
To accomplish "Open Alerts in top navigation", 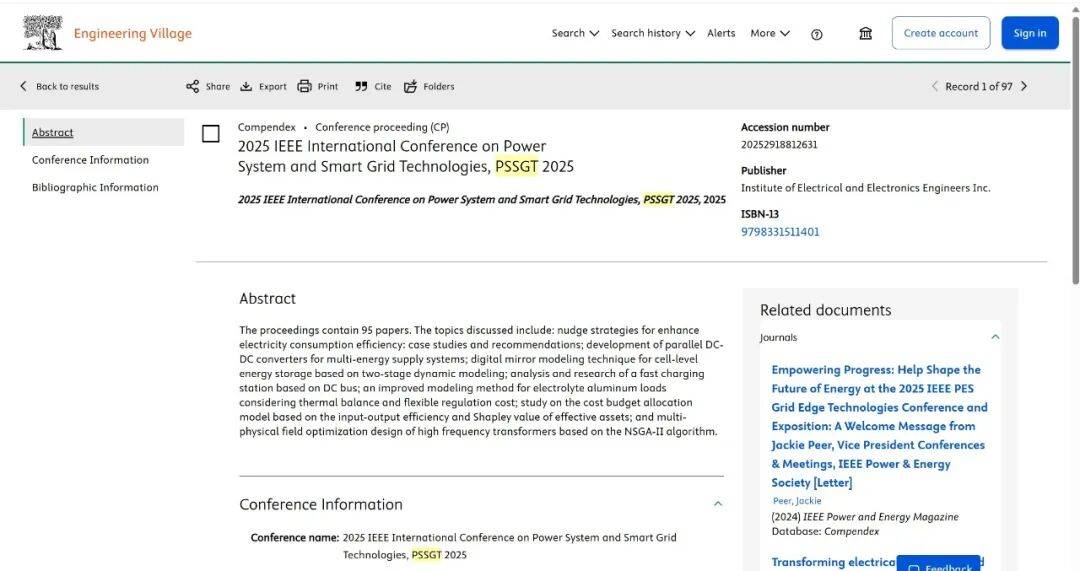I will click(721, 33).
